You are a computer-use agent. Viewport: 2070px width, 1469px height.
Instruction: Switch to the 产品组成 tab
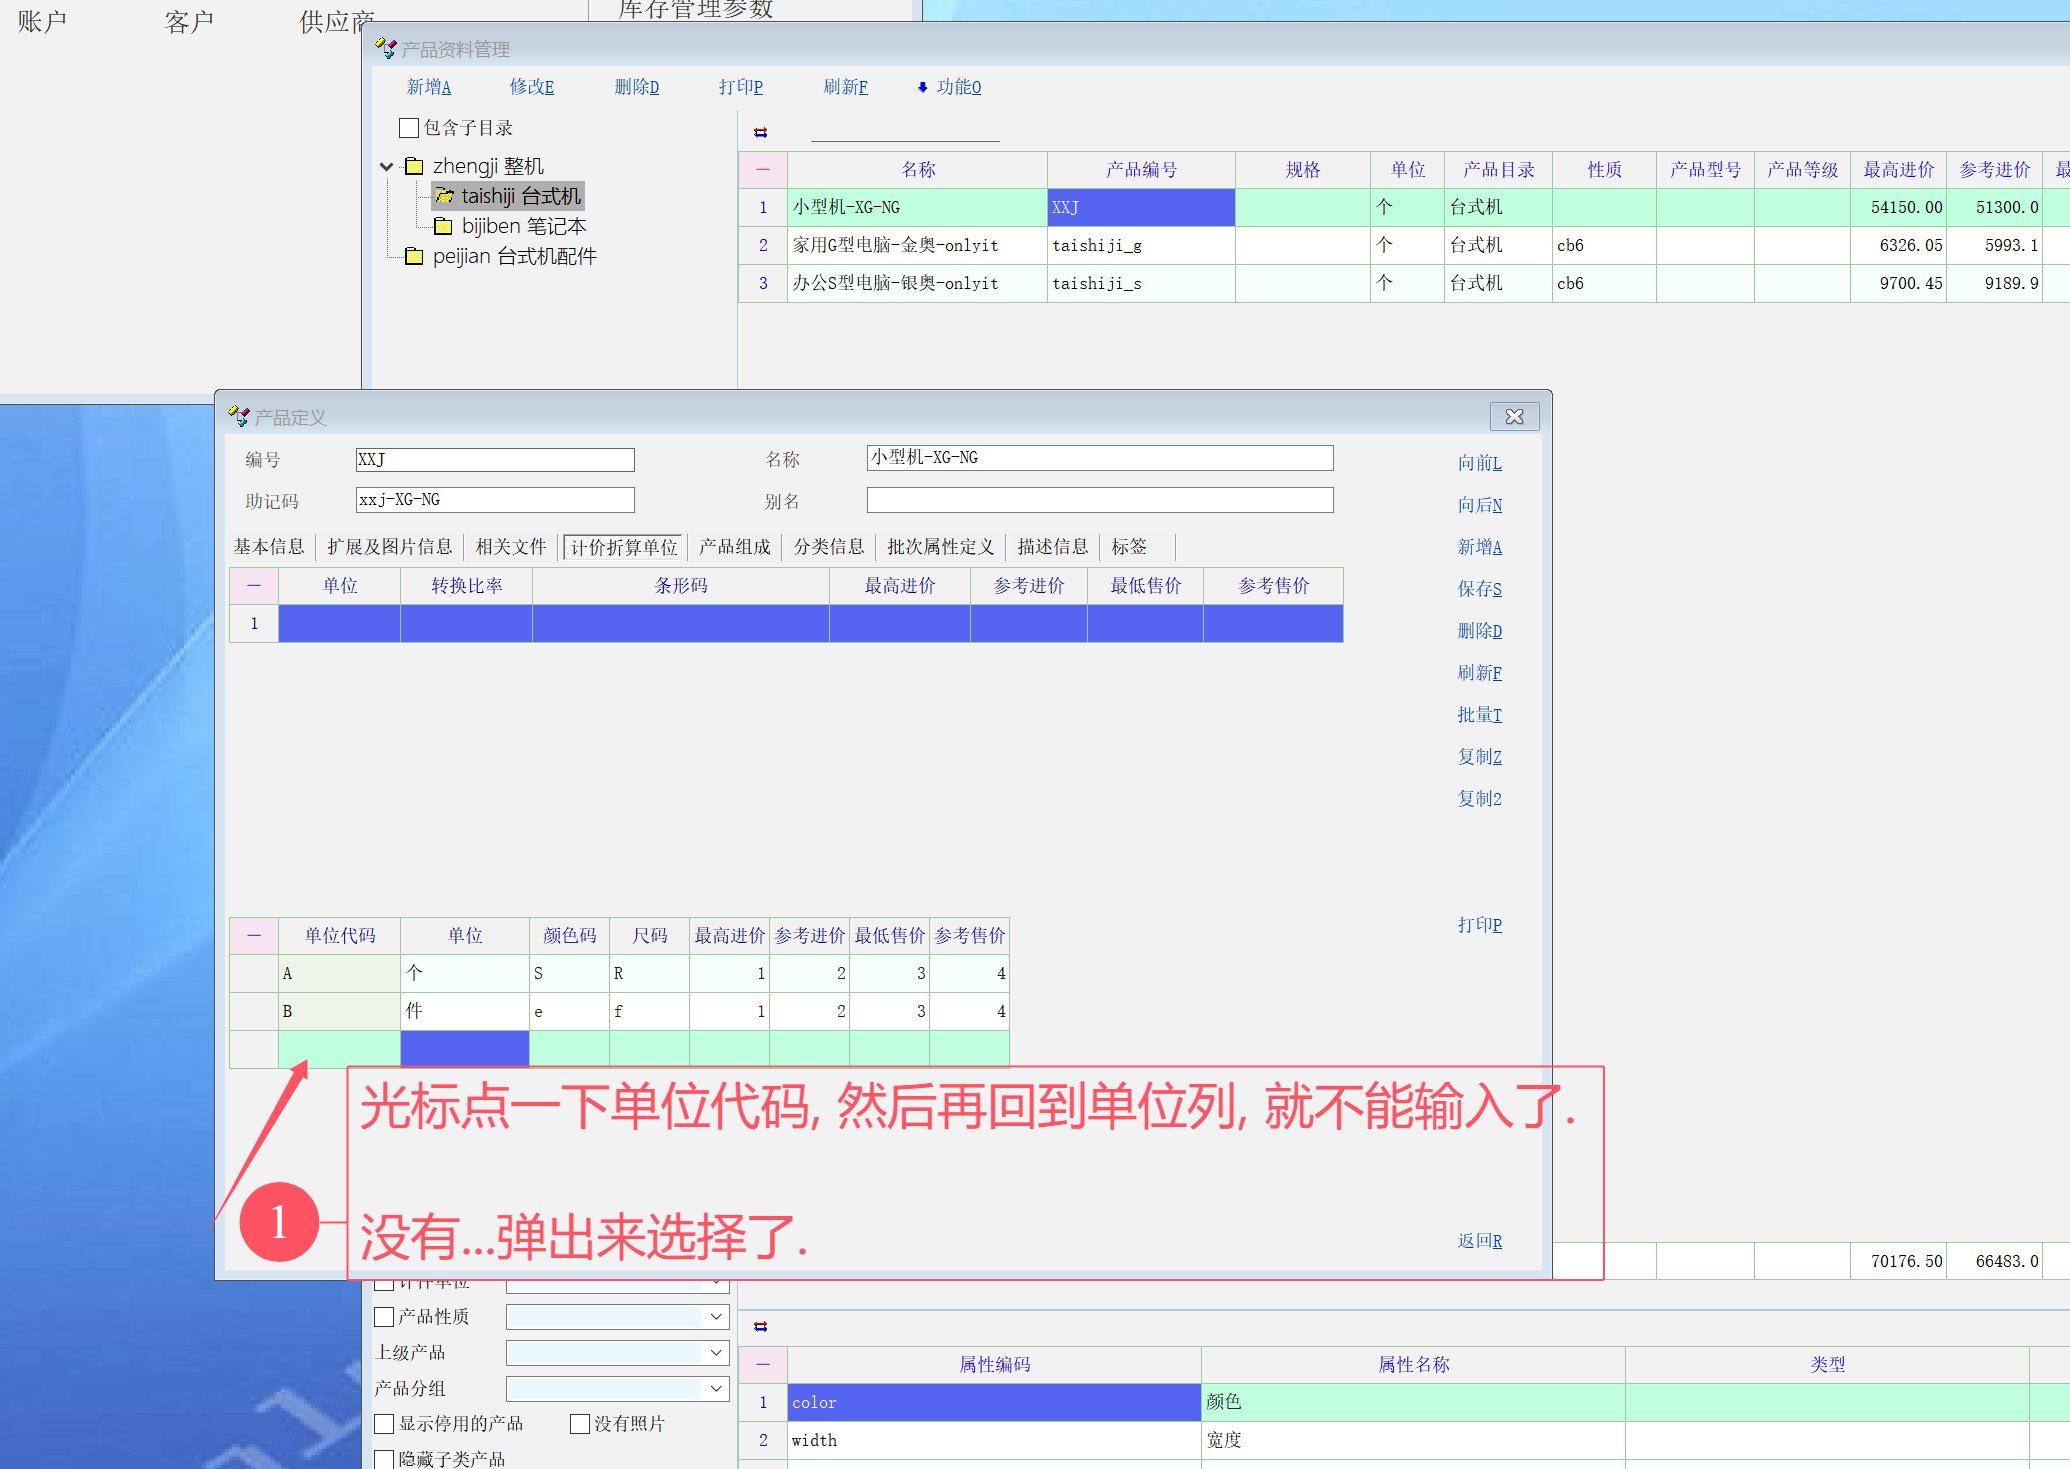734,547
